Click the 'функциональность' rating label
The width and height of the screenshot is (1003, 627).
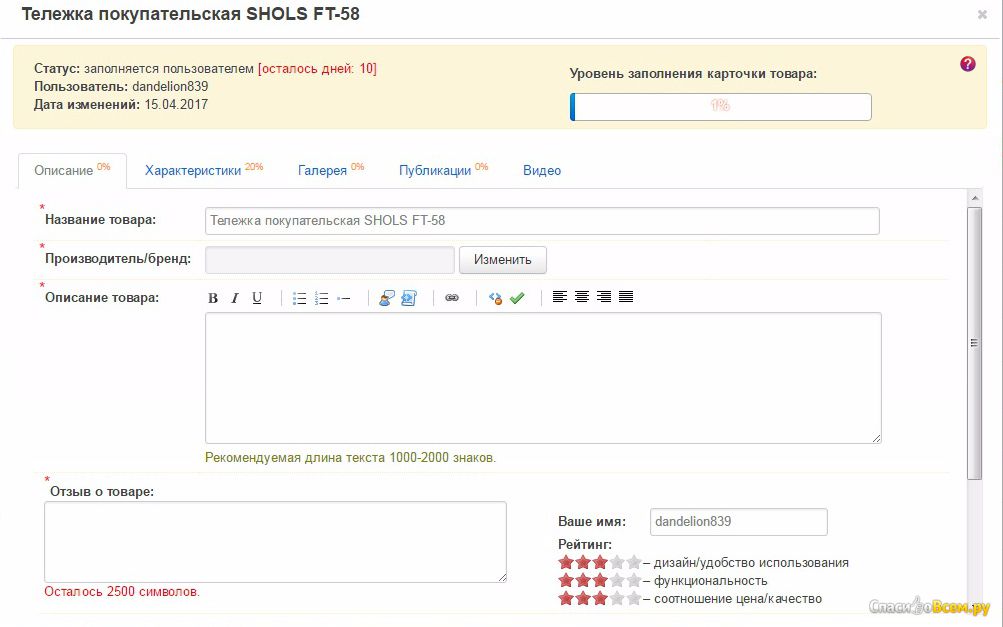711,580
